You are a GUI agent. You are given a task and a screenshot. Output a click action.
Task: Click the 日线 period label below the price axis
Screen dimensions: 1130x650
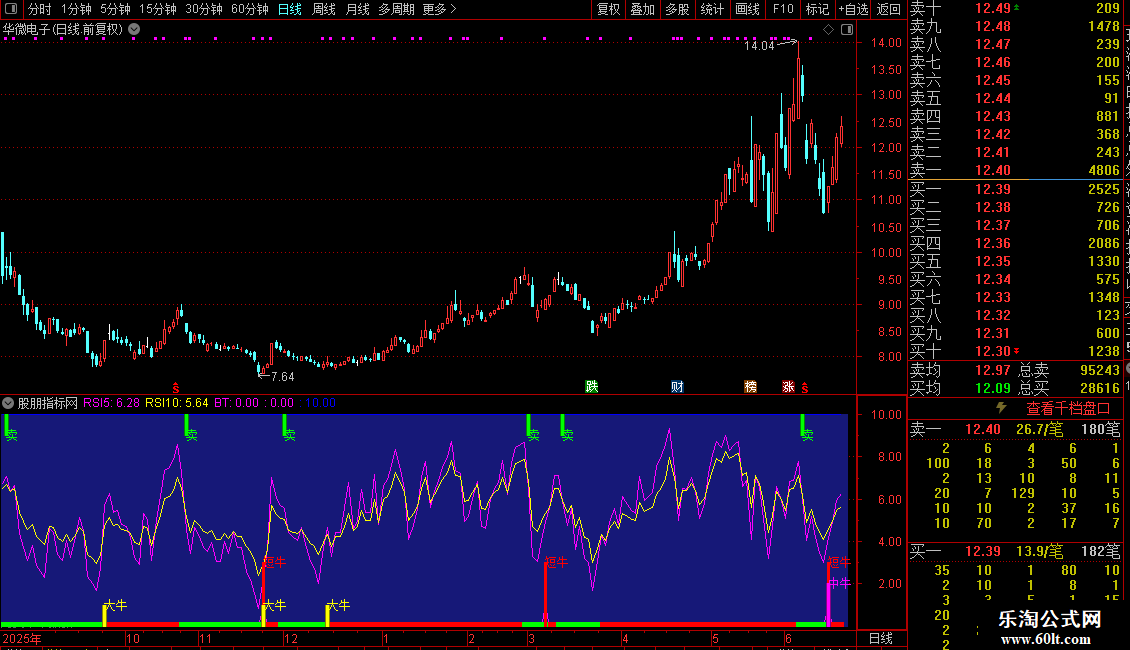click(881, 638)
